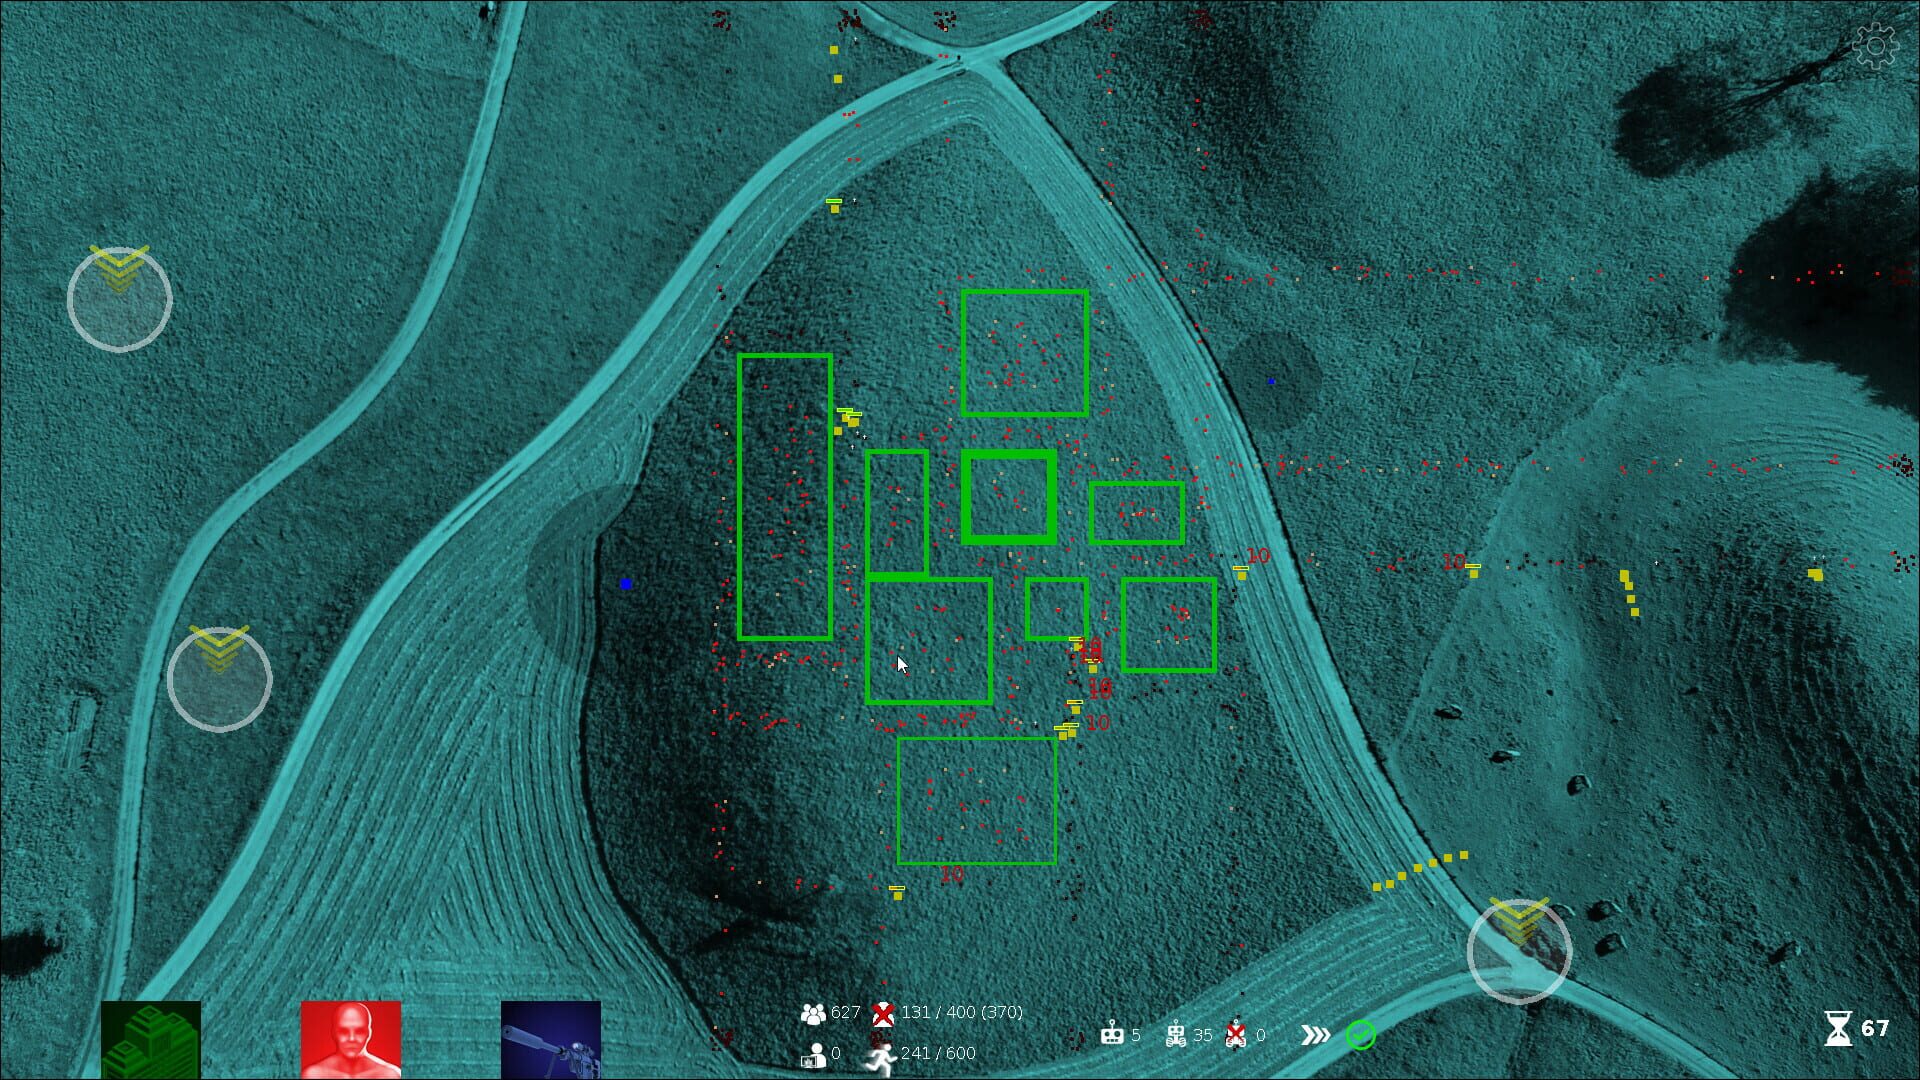Screen dimensions: 1920x1080
Task: Open the red human figure panel
Action: pyautogui.click(x=351, y=1040)
